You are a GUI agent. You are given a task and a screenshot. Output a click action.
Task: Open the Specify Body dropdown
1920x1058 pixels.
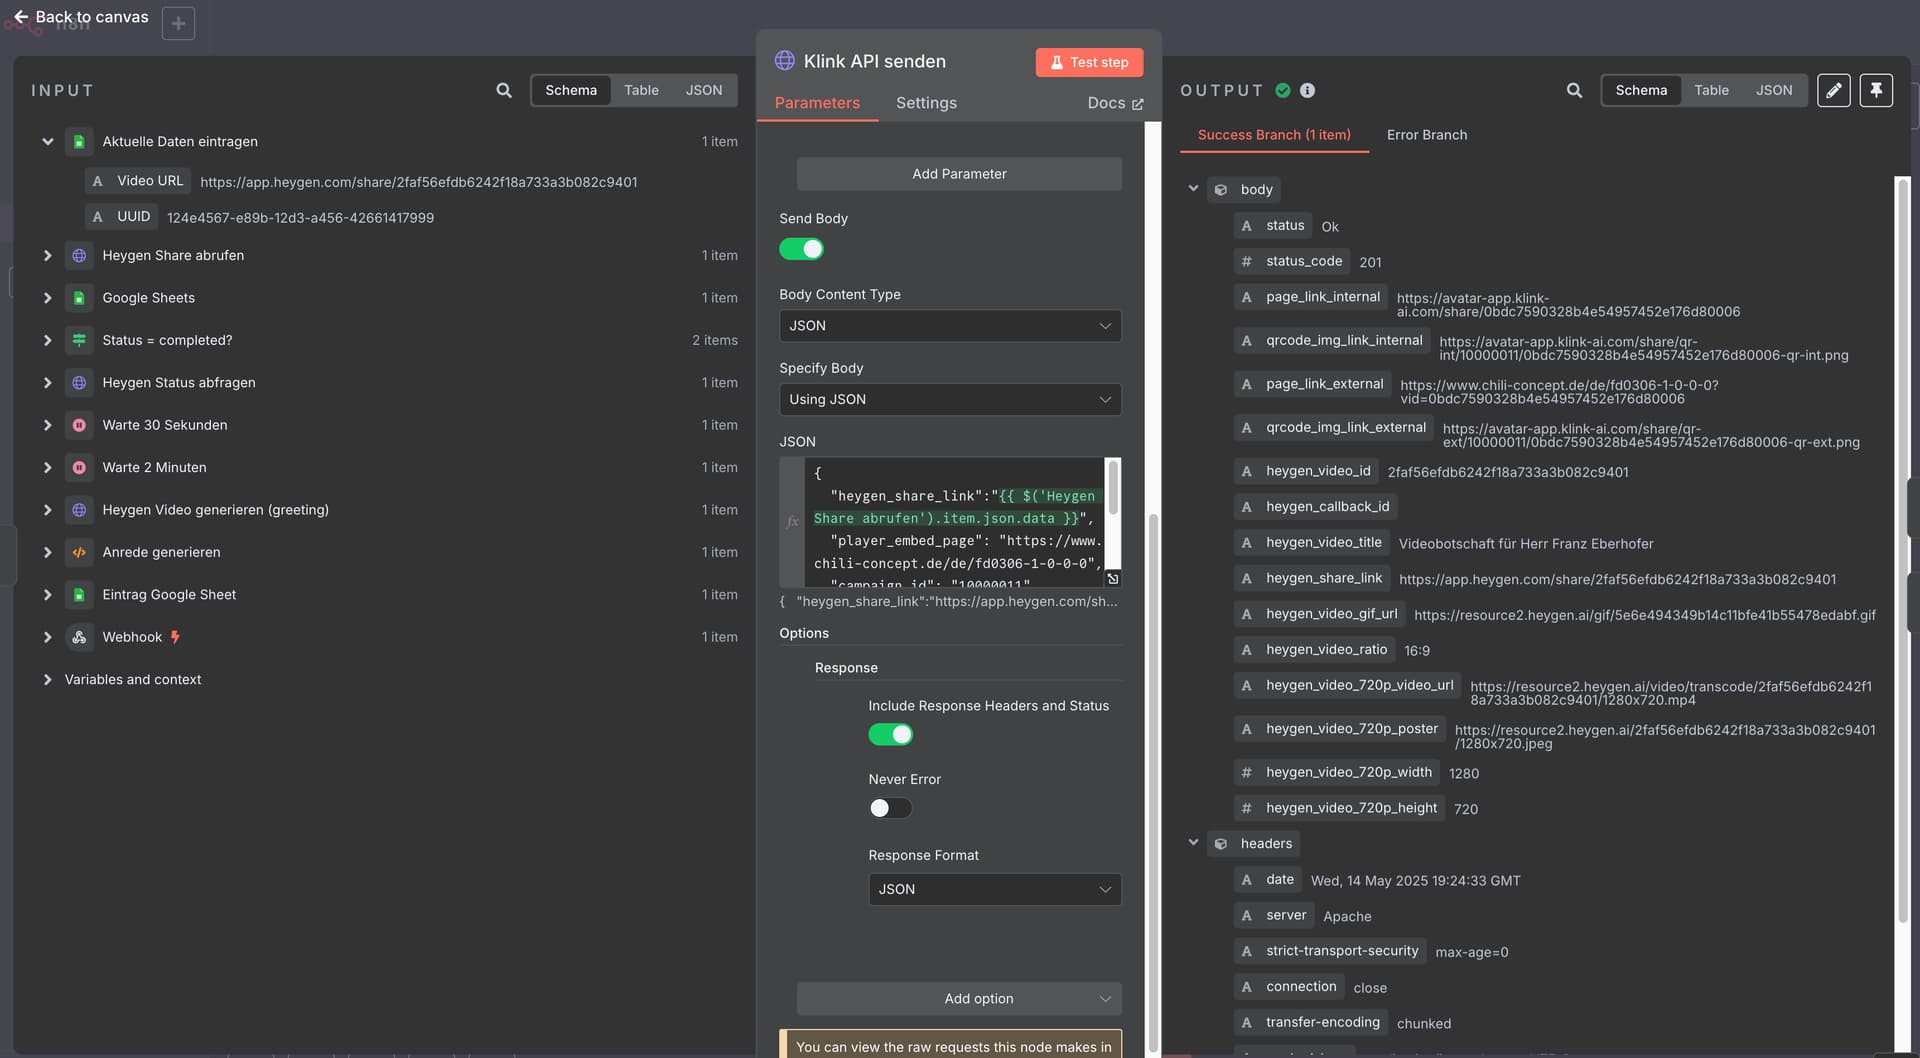pyautogui.click(x=950, y=399)
